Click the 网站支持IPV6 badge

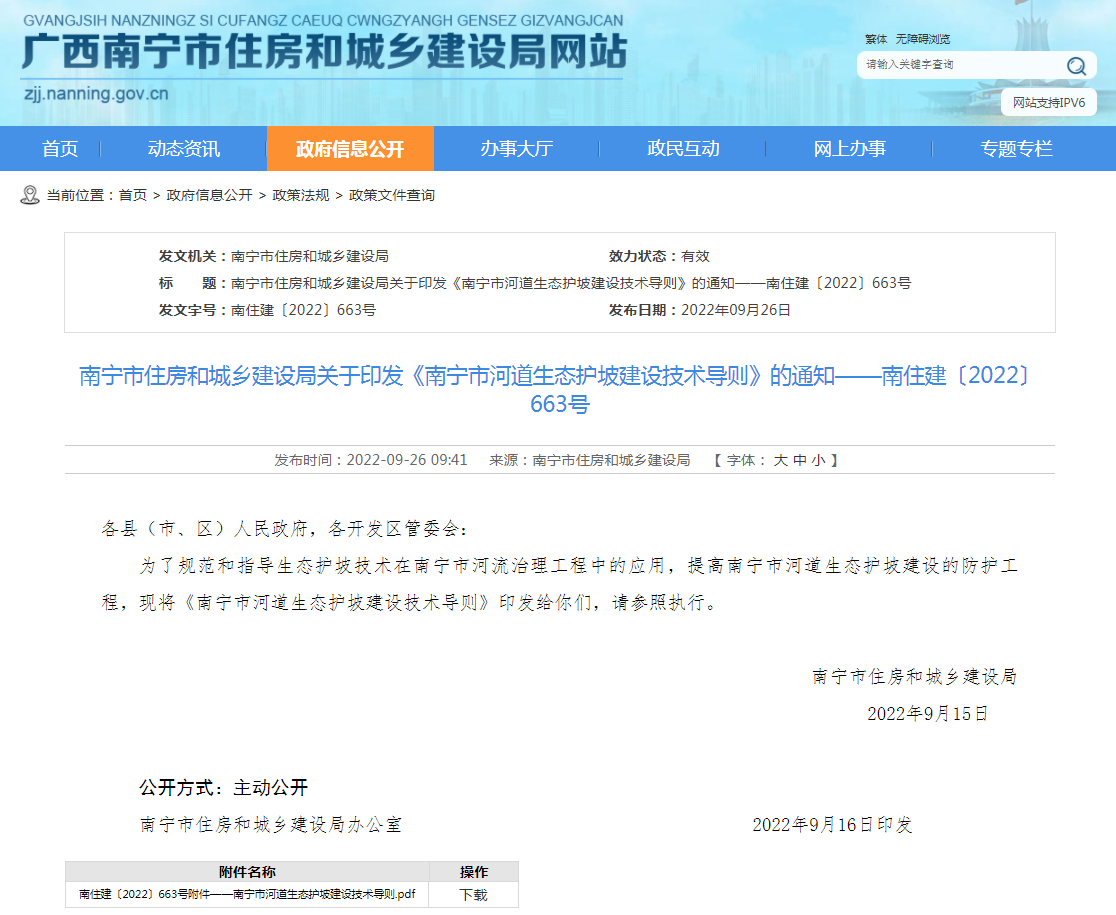[1048, 103]
